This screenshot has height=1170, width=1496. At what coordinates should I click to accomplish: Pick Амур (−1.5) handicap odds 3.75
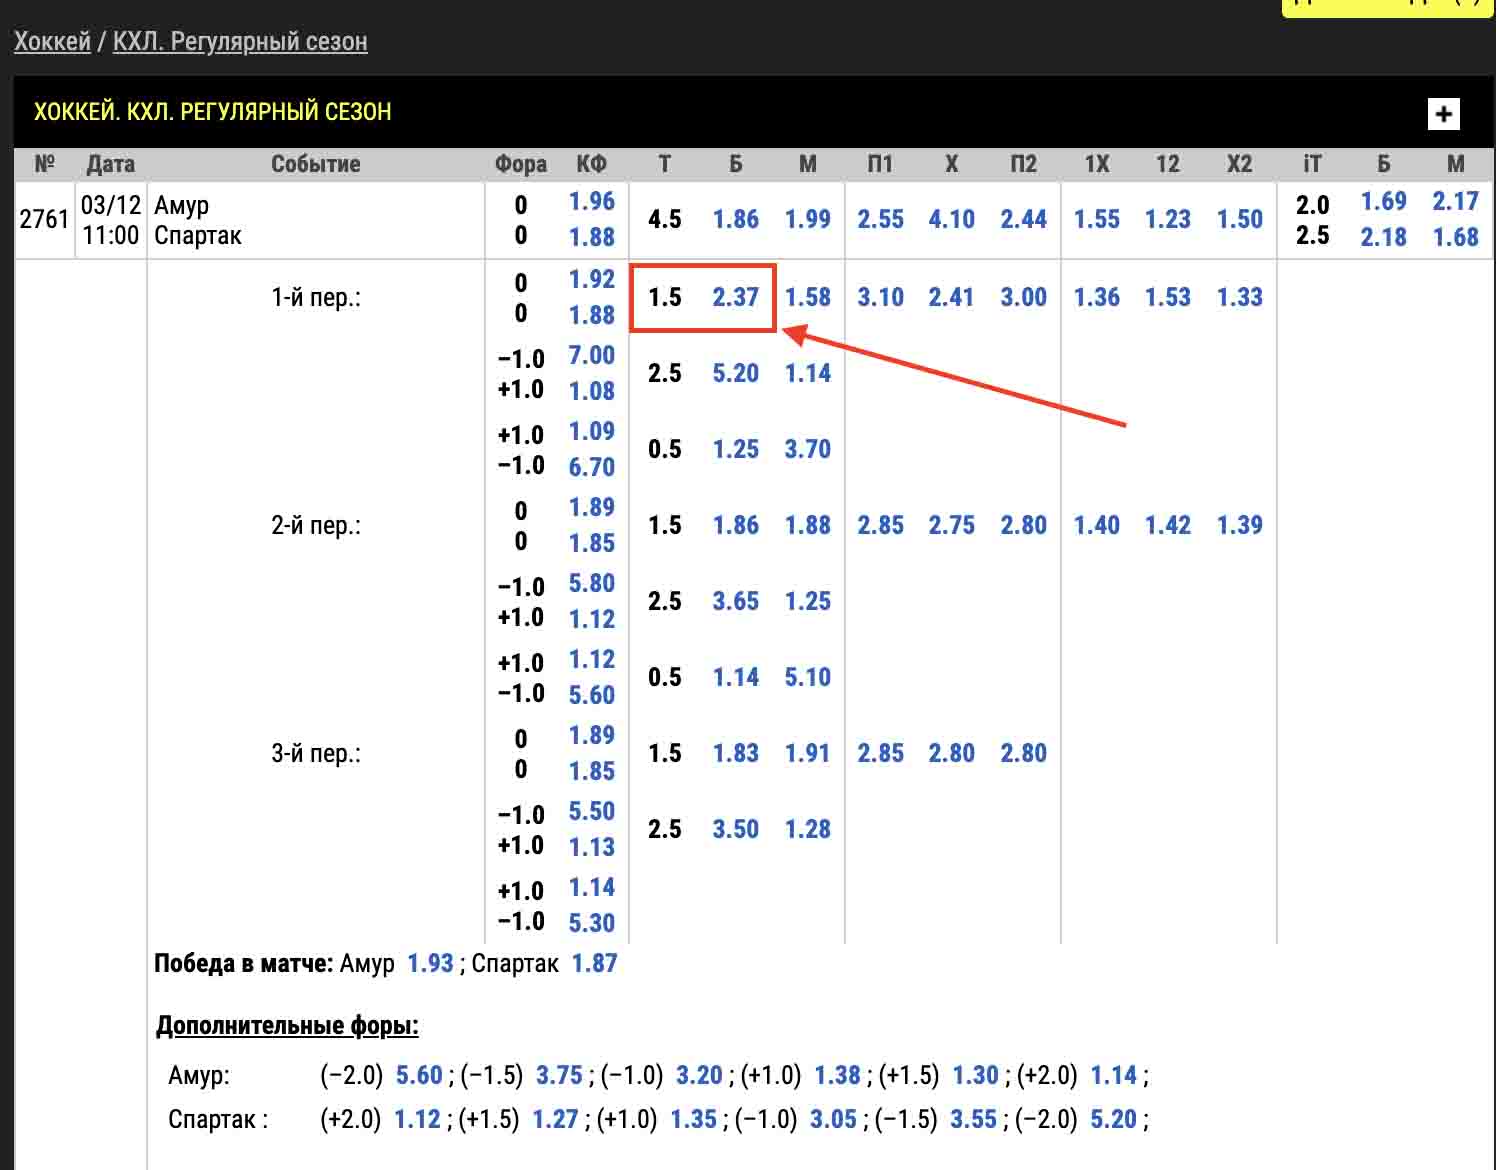pos(559,1075)
